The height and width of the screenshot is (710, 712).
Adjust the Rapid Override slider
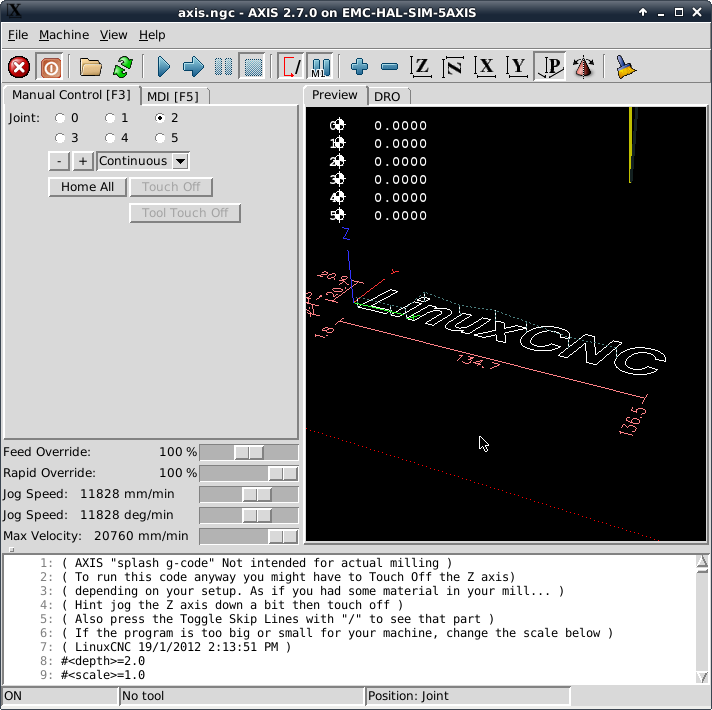pyautogui.click(x=249, y=473)
